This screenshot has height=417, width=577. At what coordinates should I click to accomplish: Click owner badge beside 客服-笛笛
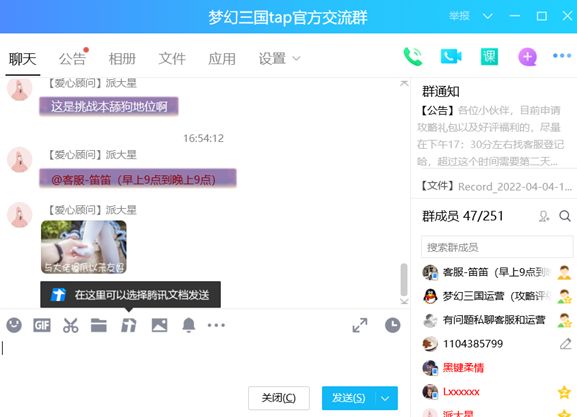coord(564,272)
